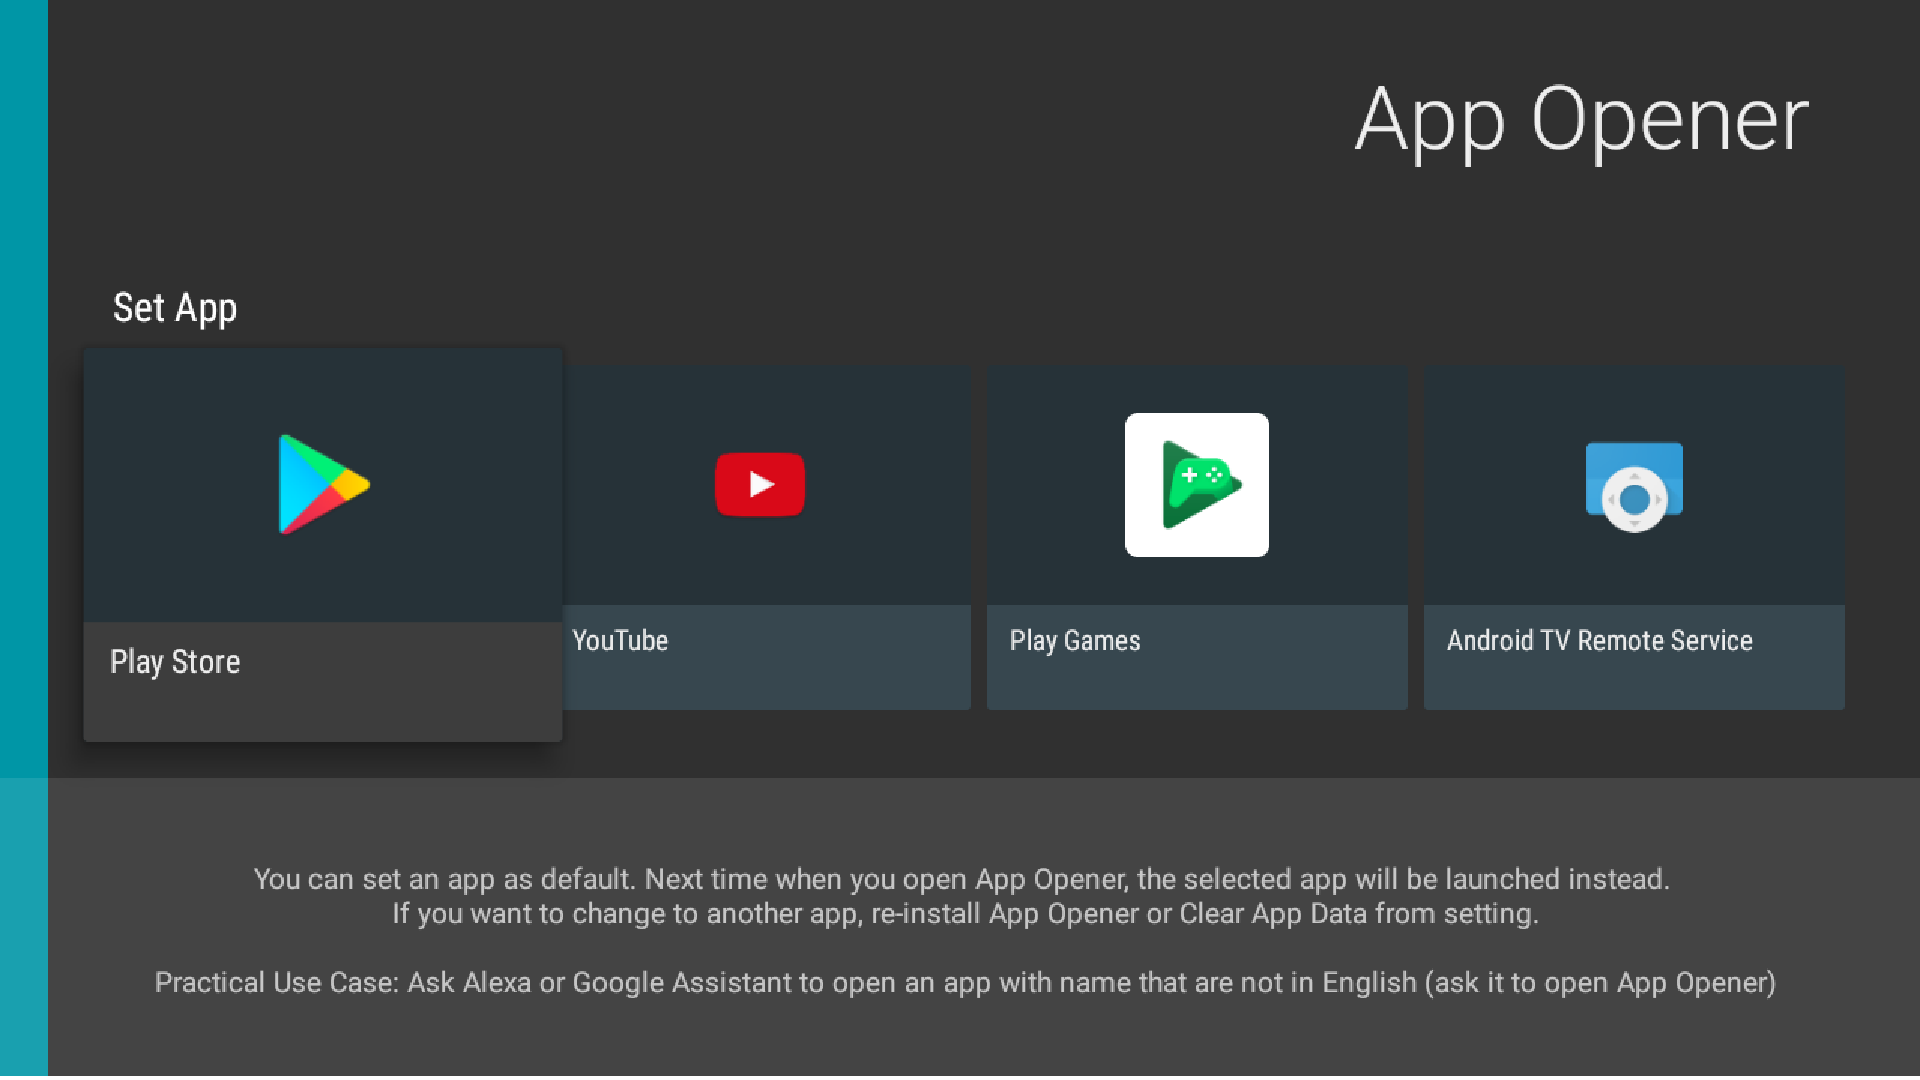Click the Set App section heading
Screen dimensions: 1920x1080
coord(174,307)
